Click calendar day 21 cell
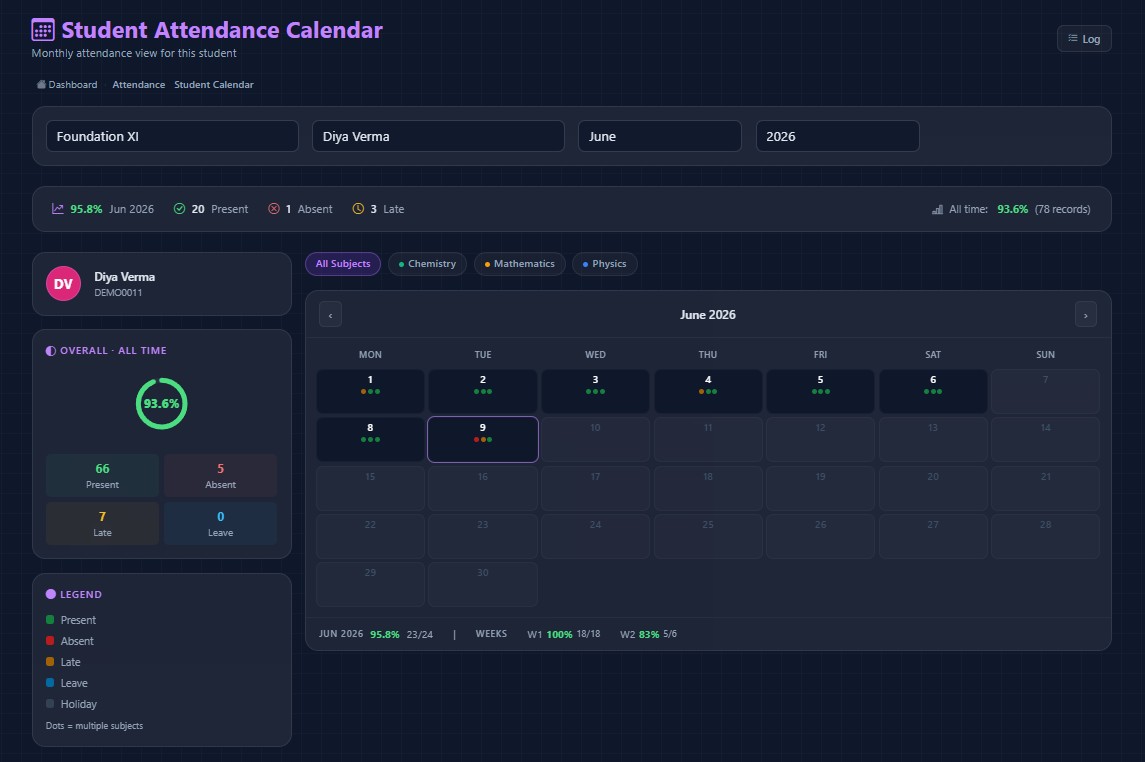 [1045, 488]
